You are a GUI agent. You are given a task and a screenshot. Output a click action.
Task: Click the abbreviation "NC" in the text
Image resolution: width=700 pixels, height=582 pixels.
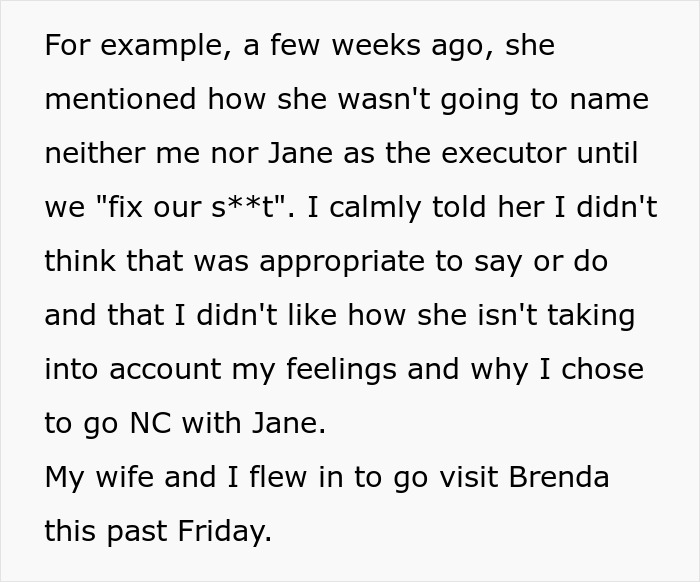coord(149,424)
